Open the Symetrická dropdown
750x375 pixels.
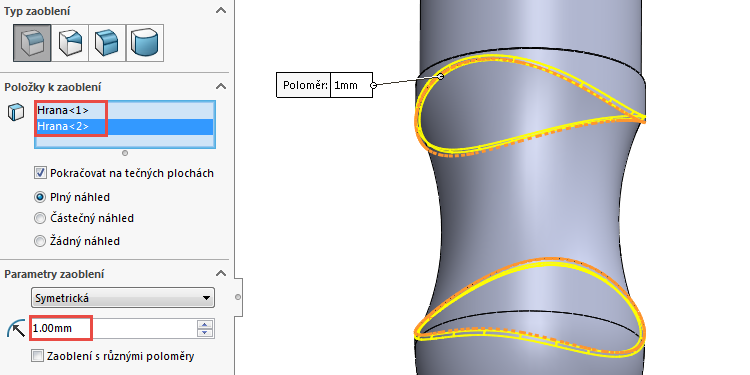(x=123, y=298)
